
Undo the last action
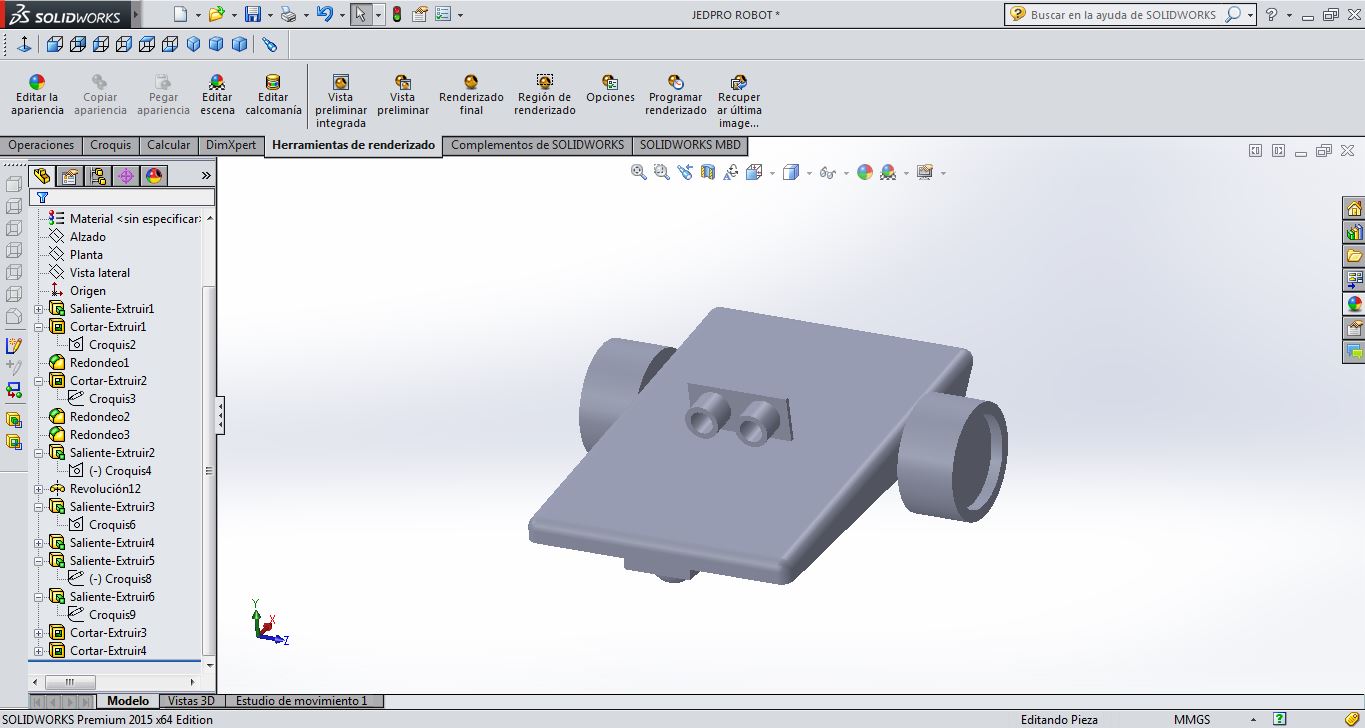(x=324, y=15)
